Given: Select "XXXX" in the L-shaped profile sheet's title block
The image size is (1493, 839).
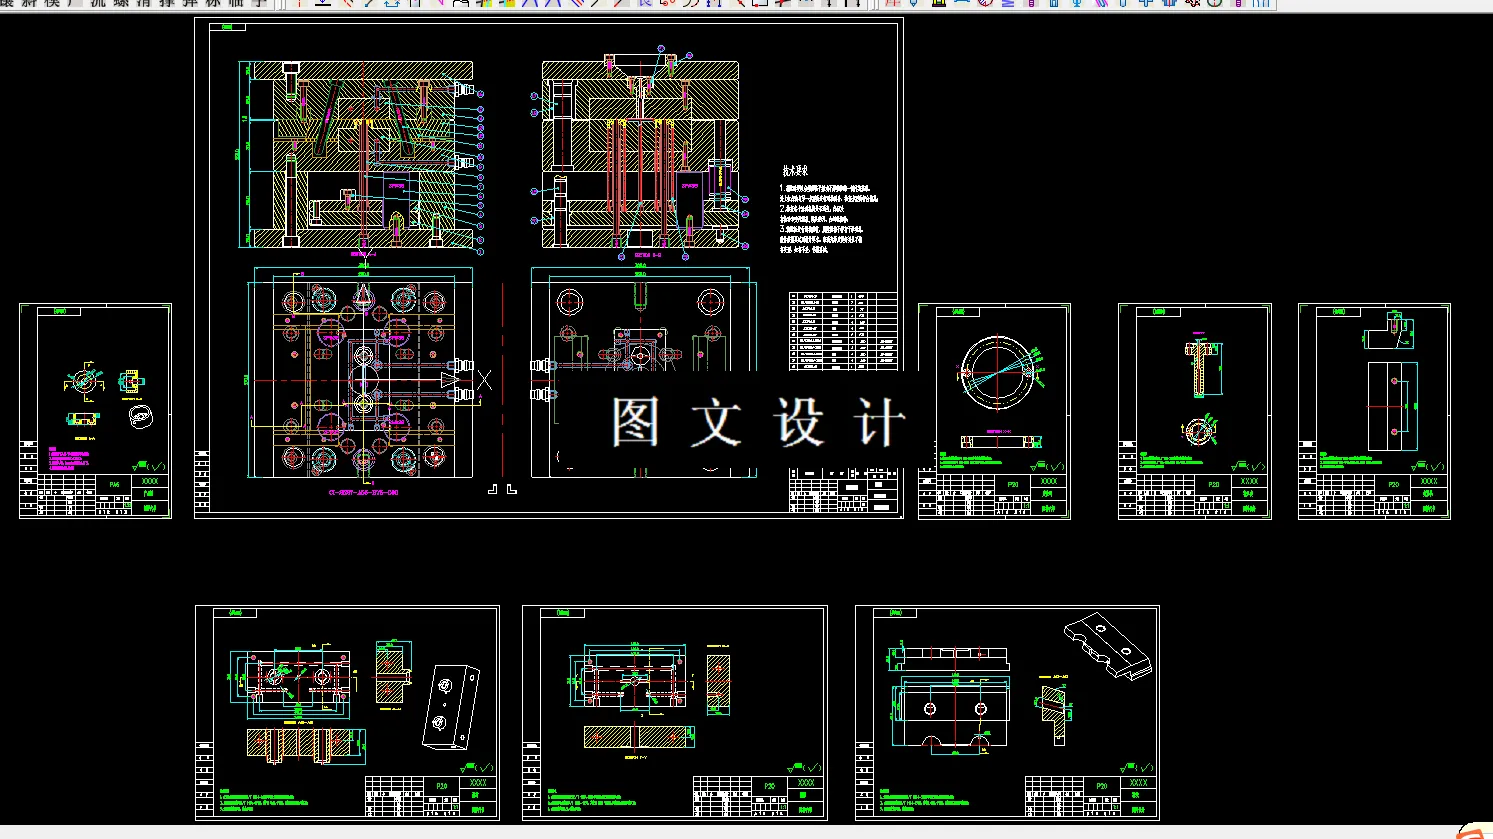Looking at the screenshot, I should tap(1429, 481).
